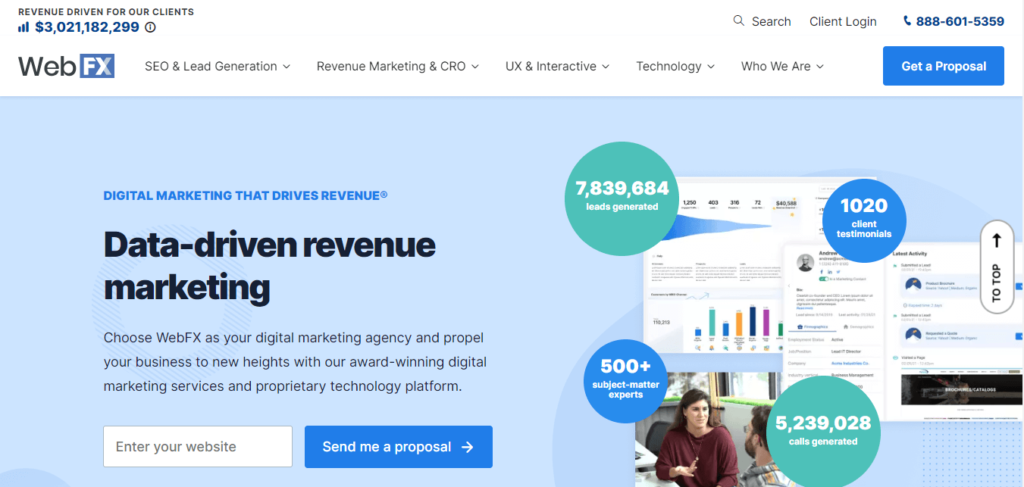Click the 5,239,028 calls generated circle
This screenshot has height=487, width=1024.
pyautogui.click(x=823, y=432)
